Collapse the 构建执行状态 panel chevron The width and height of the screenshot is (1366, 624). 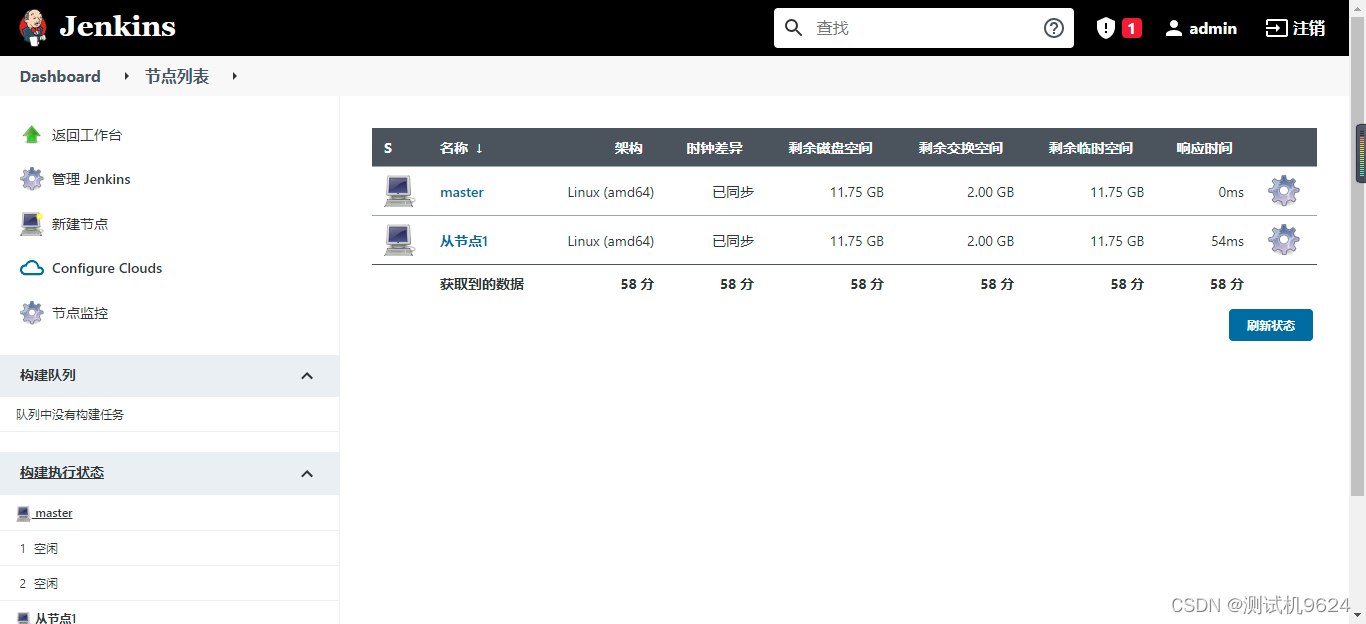pyautogui.click(x=307, y=474)
